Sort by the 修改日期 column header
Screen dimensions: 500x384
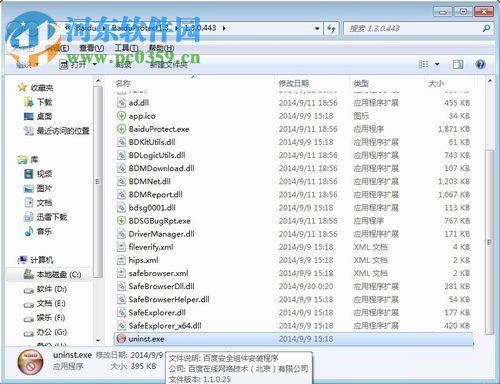[294, 83]
